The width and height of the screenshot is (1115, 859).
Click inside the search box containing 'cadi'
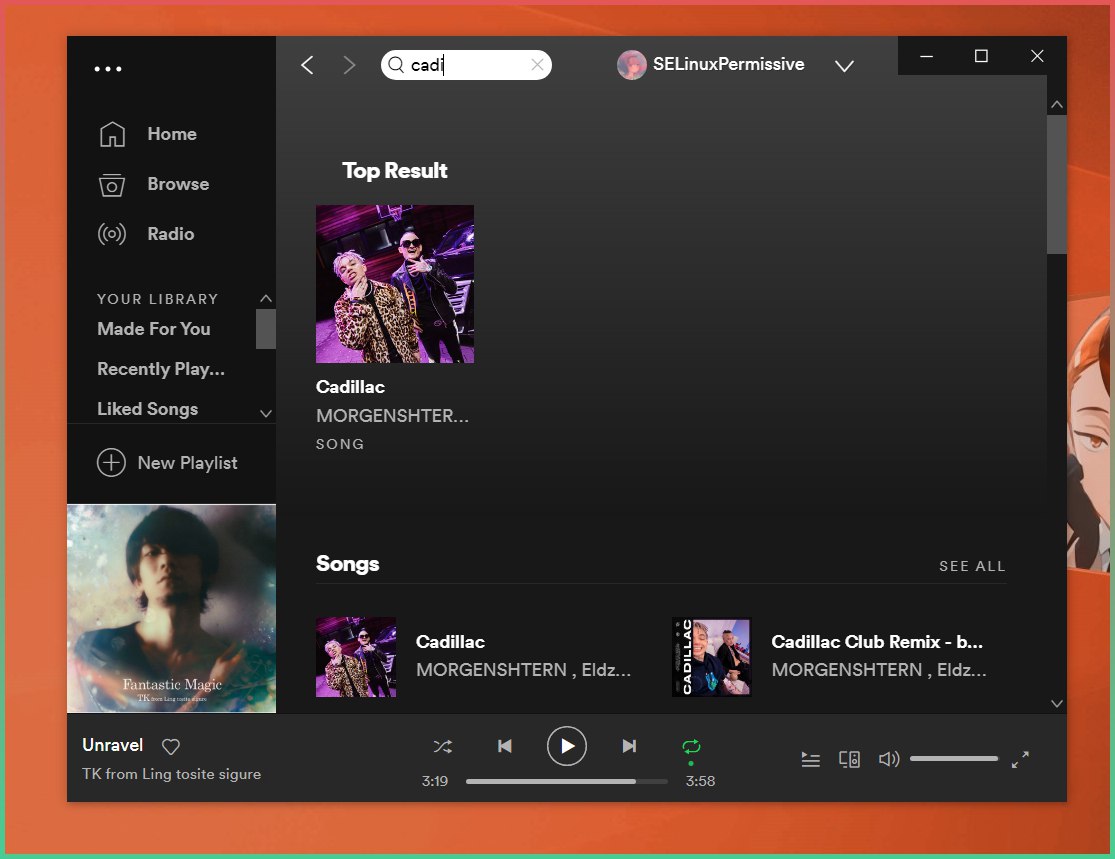[466, 65]
